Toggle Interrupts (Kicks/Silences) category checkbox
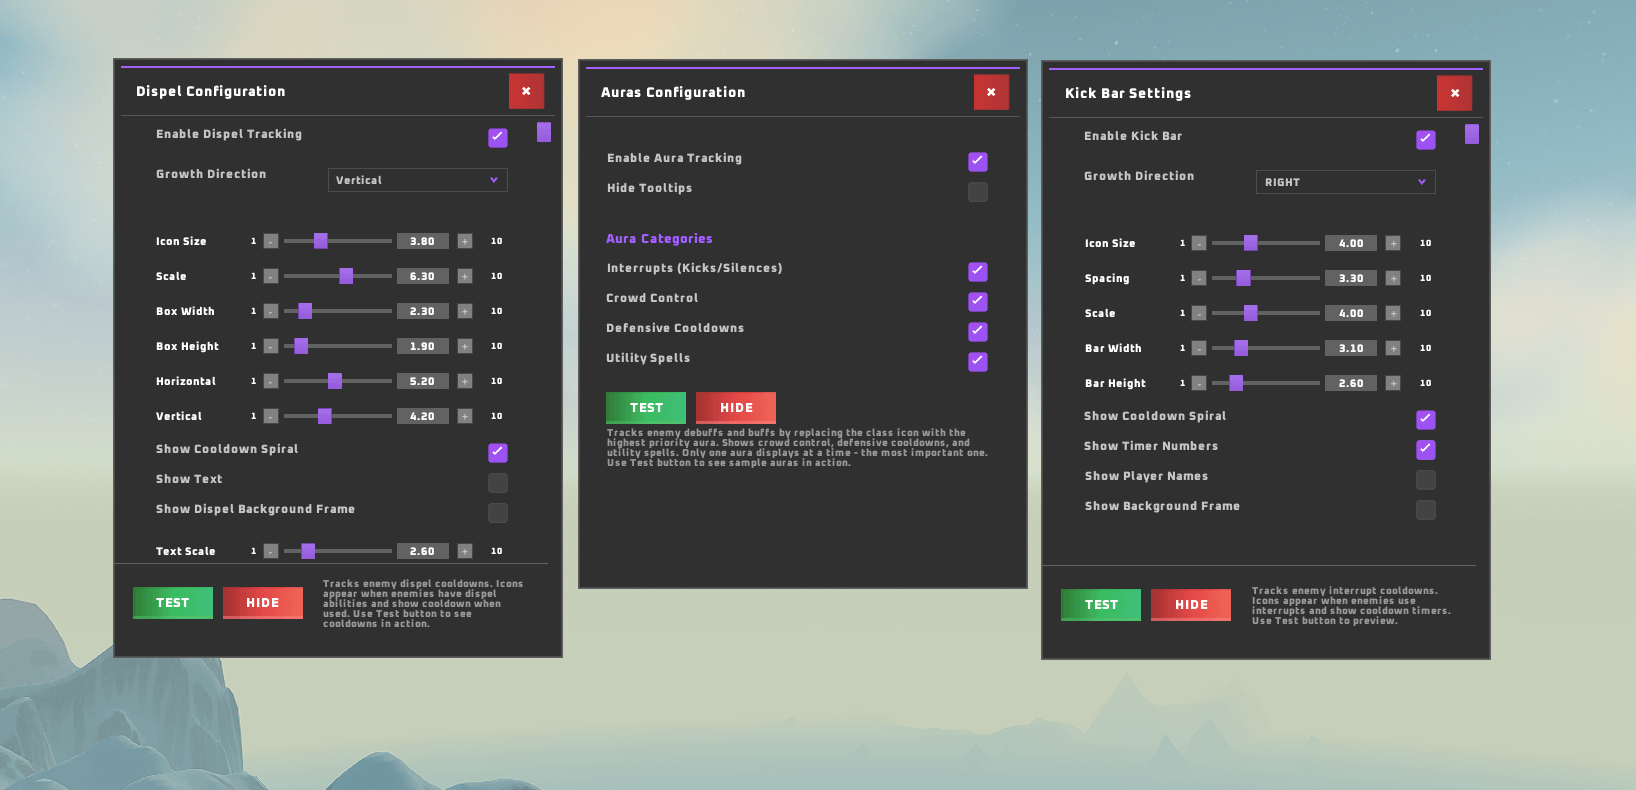 point(978,272)
